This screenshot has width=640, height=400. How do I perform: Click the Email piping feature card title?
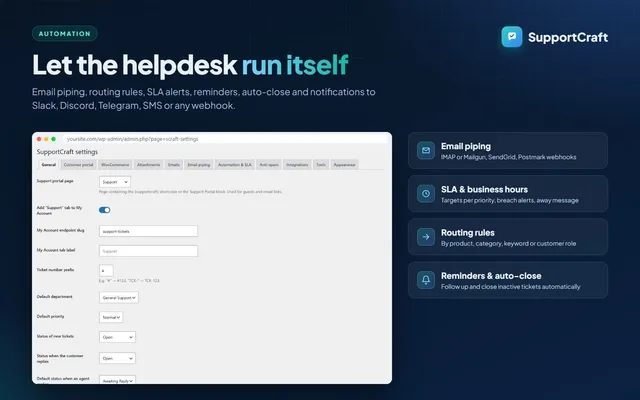(466, 146)
